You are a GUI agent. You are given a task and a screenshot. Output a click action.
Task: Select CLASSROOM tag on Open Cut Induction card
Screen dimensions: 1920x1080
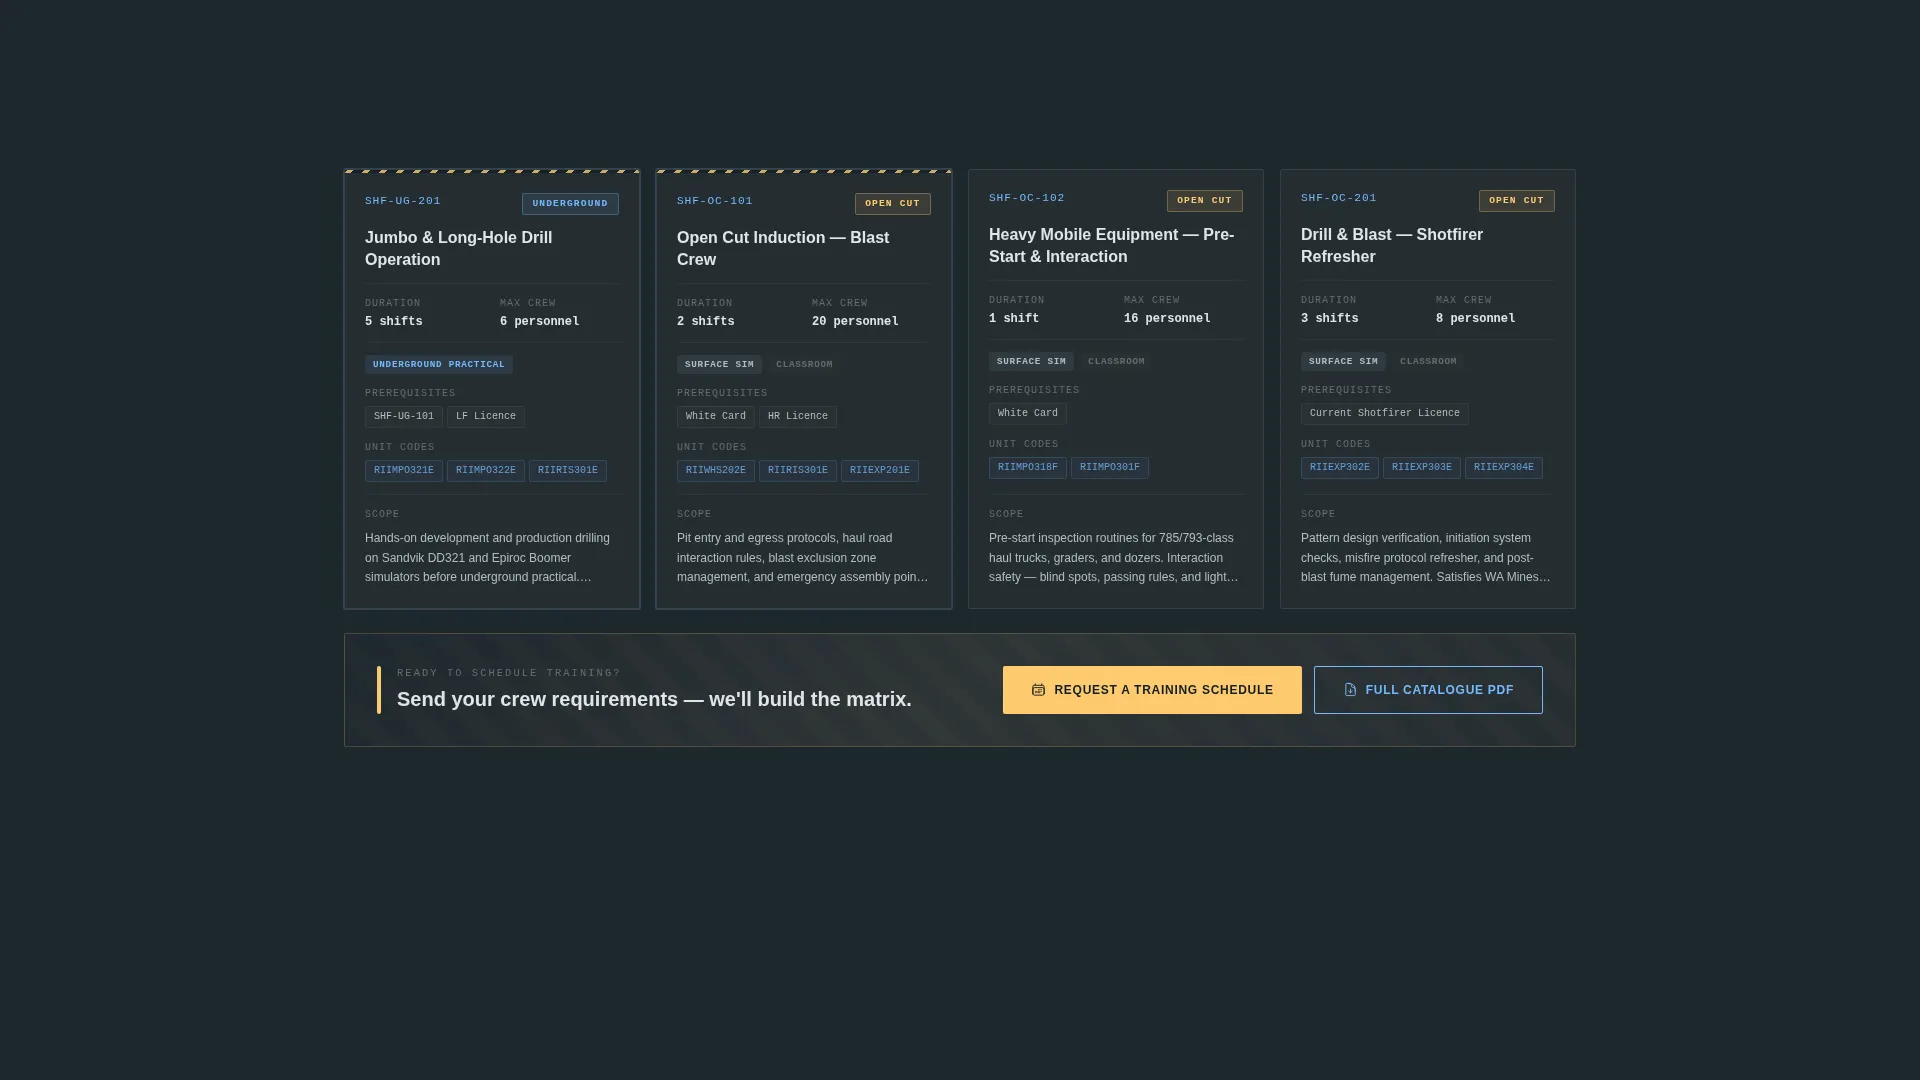click(804, 365)
